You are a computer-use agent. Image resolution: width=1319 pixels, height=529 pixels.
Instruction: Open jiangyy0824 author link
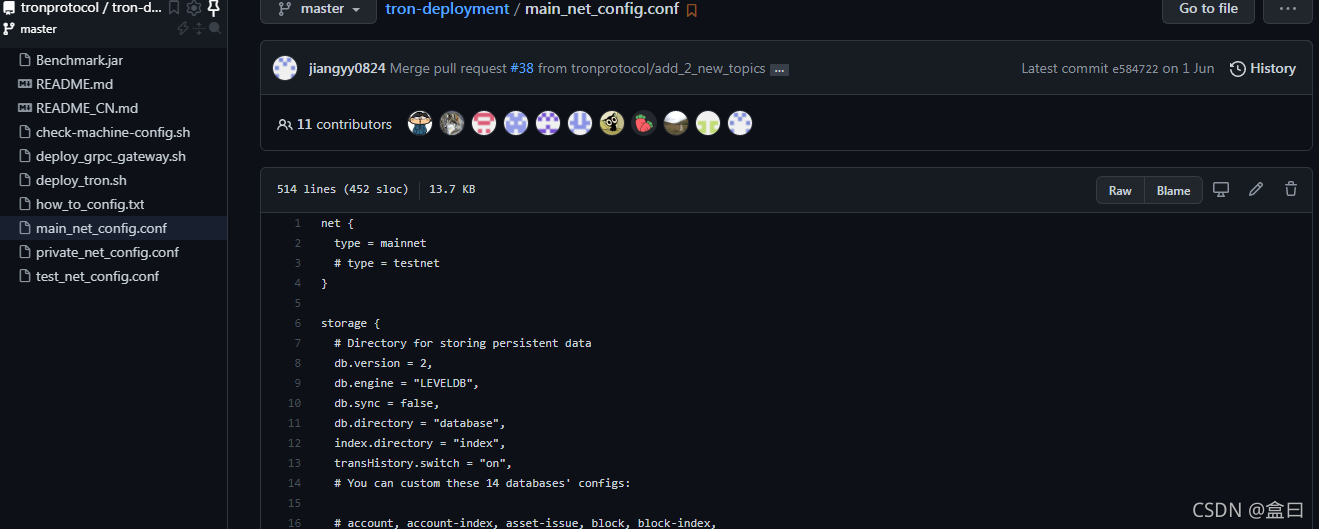tap(347, 69)
